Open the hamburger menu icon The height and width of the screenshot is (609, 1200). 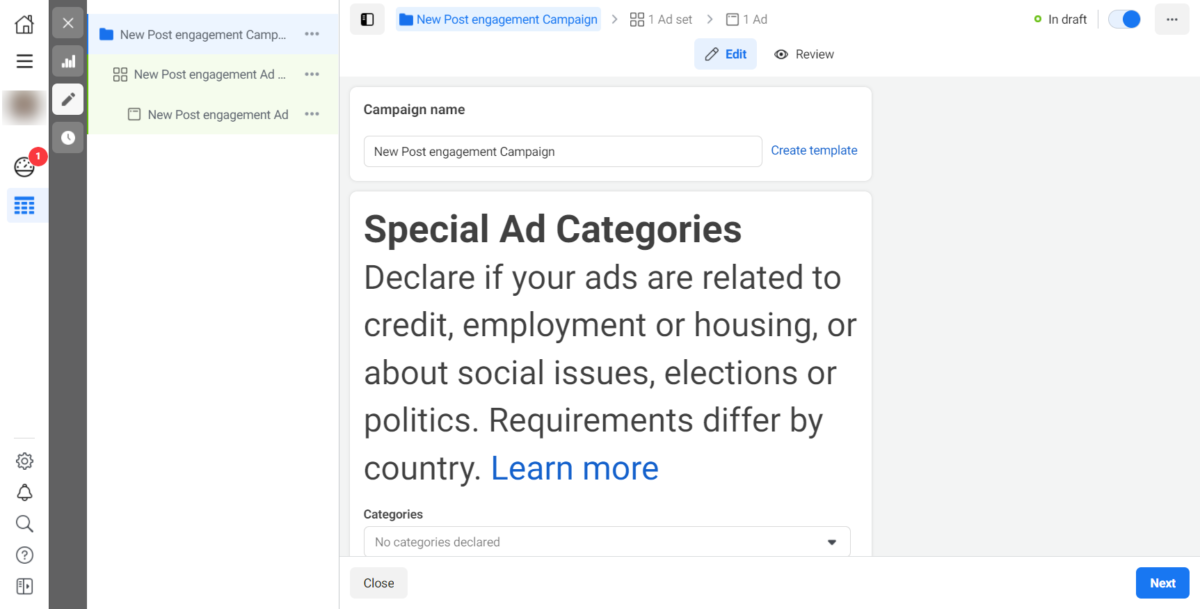click(x=24, y=61)
